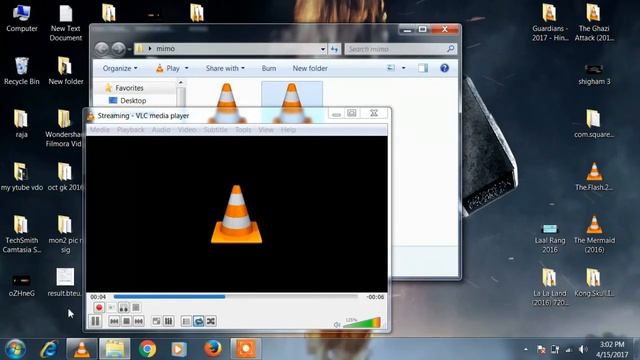Select Laal Rang 2016 desktop icon

550,239
